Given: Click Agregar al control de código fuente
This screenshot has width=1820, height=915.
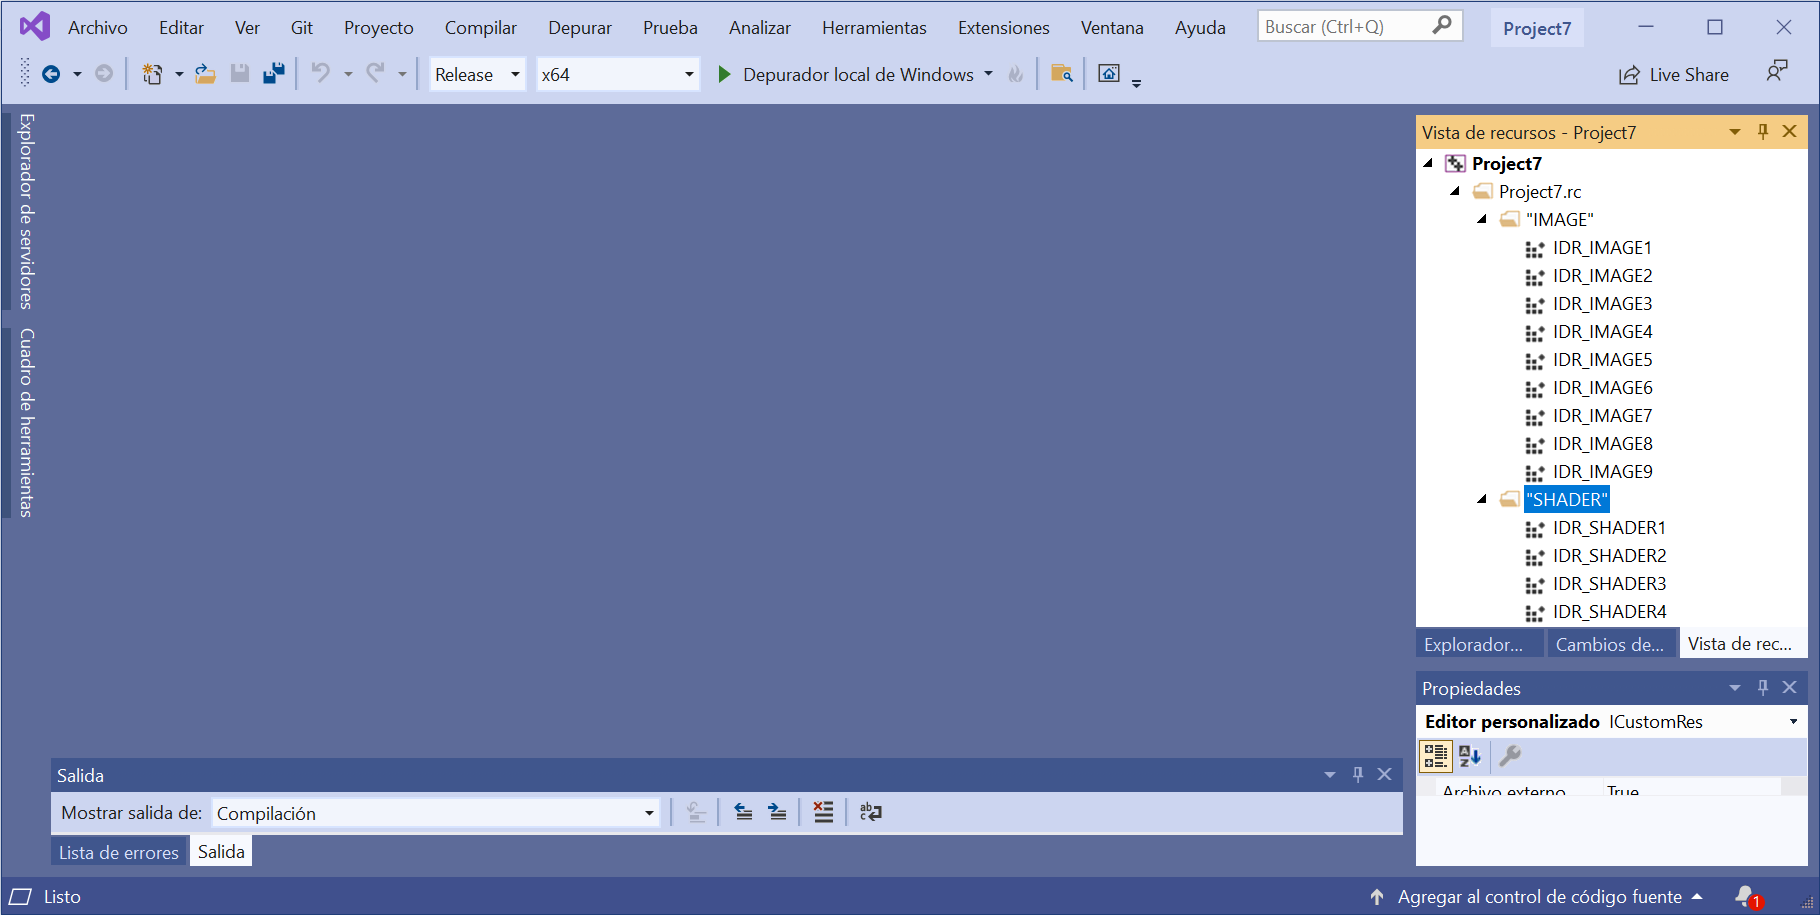Looking at the screenshot, I should coord(1539,896).
